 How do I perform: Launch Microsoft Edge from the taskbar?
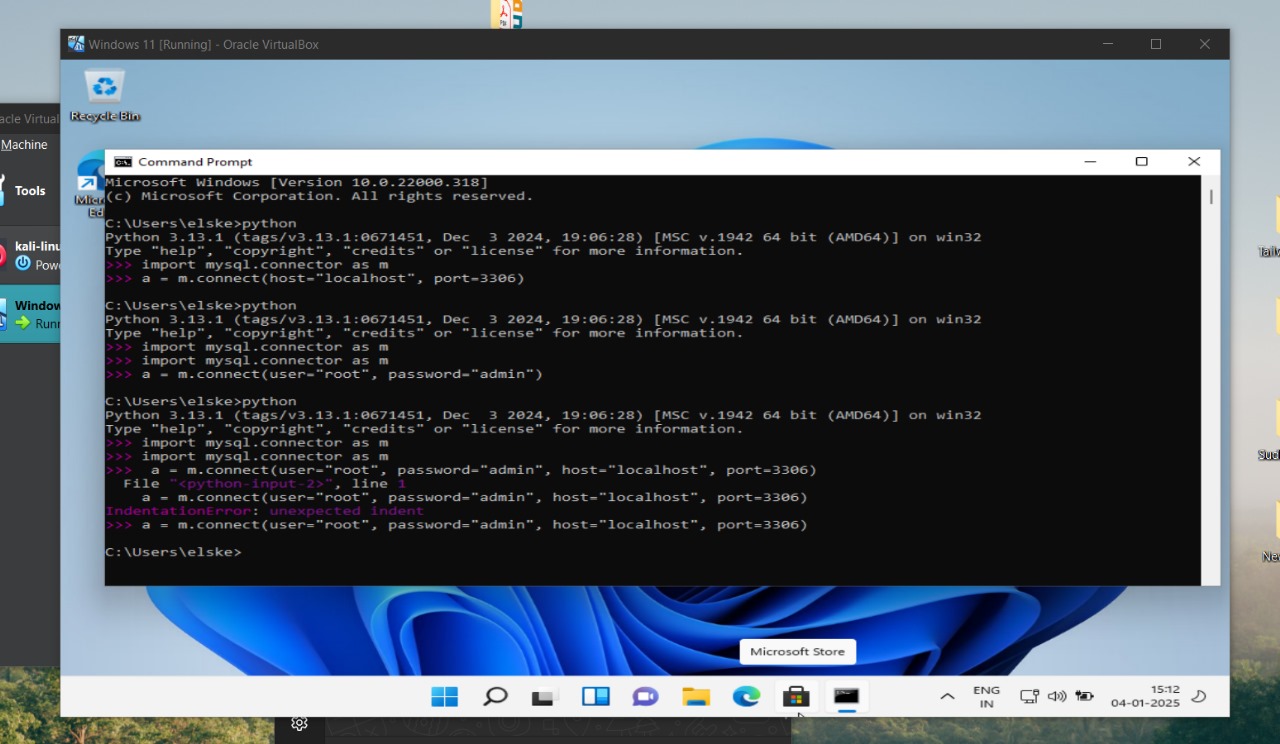pos(746,696)
